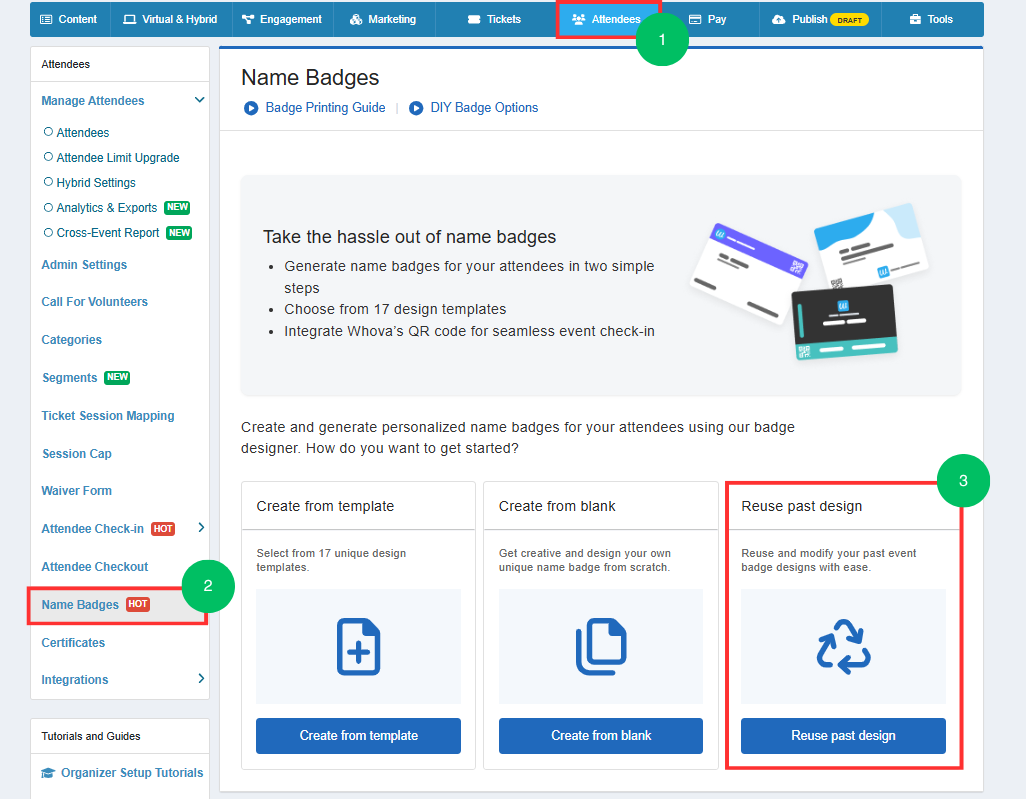Expand the Attendee Check-in submenu arrow
The height and width of the screenshot is (799, 1026).
[201, 527]
